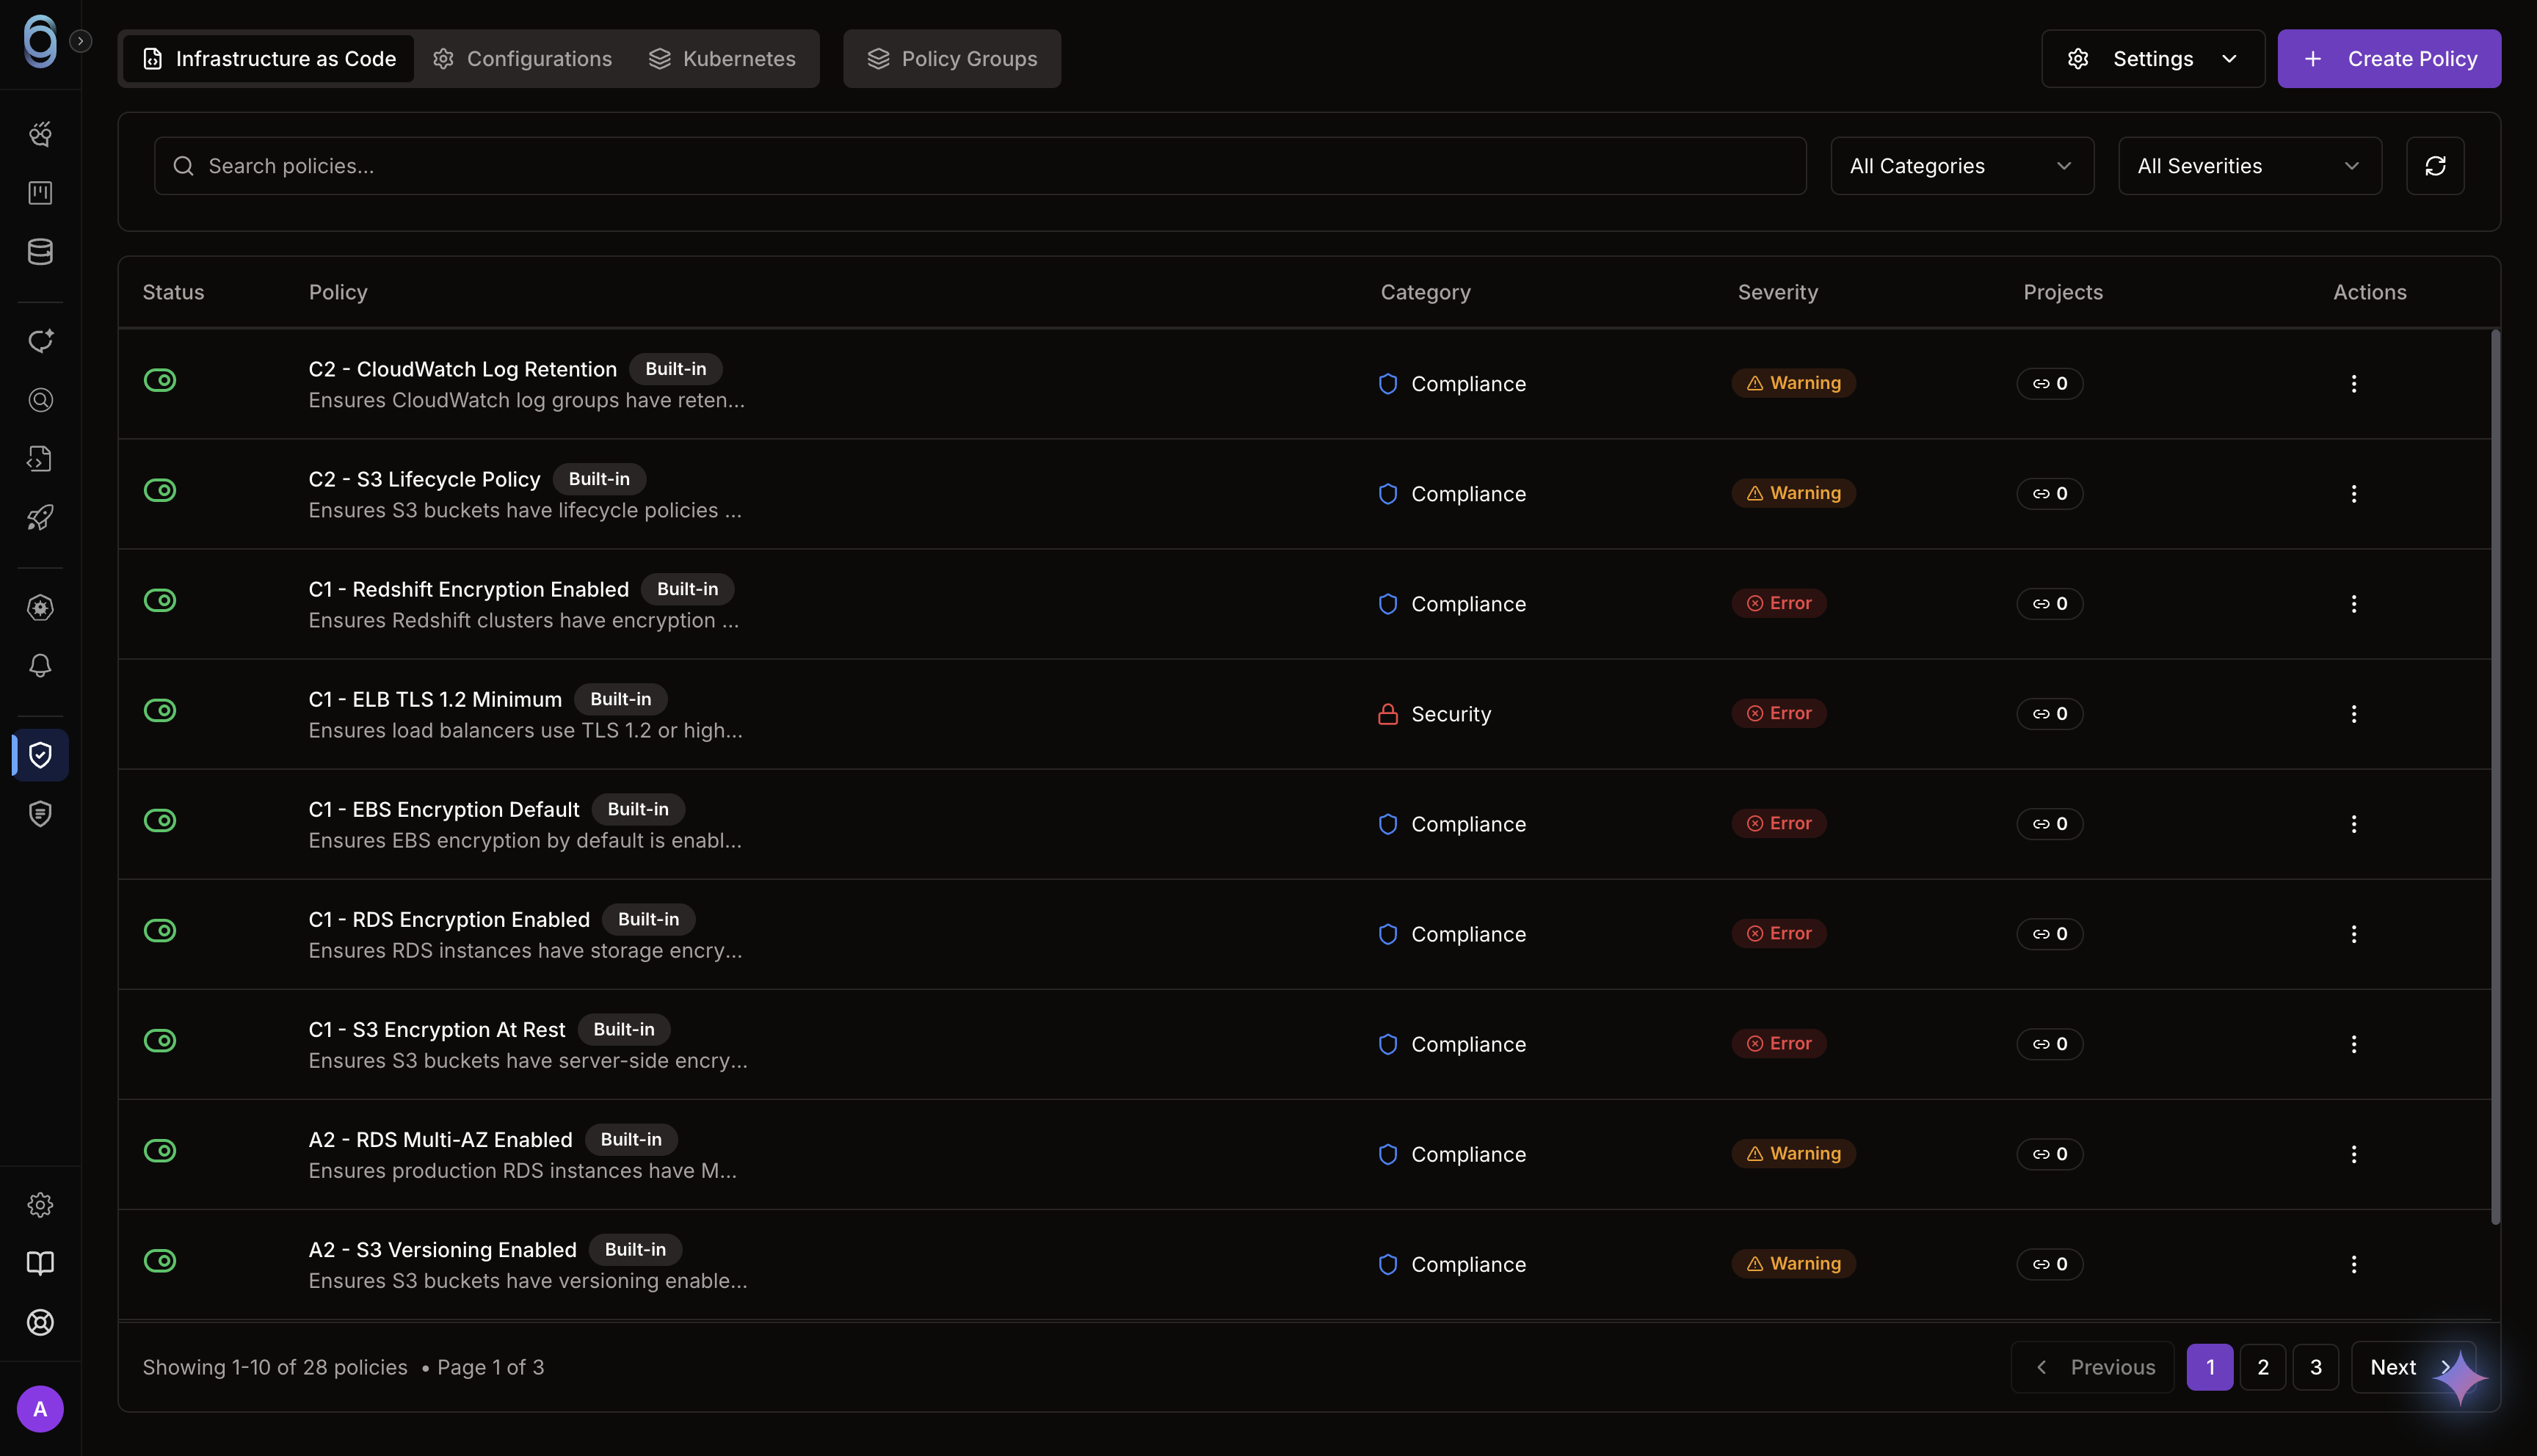Click projects count for ELB TLS 1.2 Minimum
Screen dimensions: 2537x1456
[2049, 714]
